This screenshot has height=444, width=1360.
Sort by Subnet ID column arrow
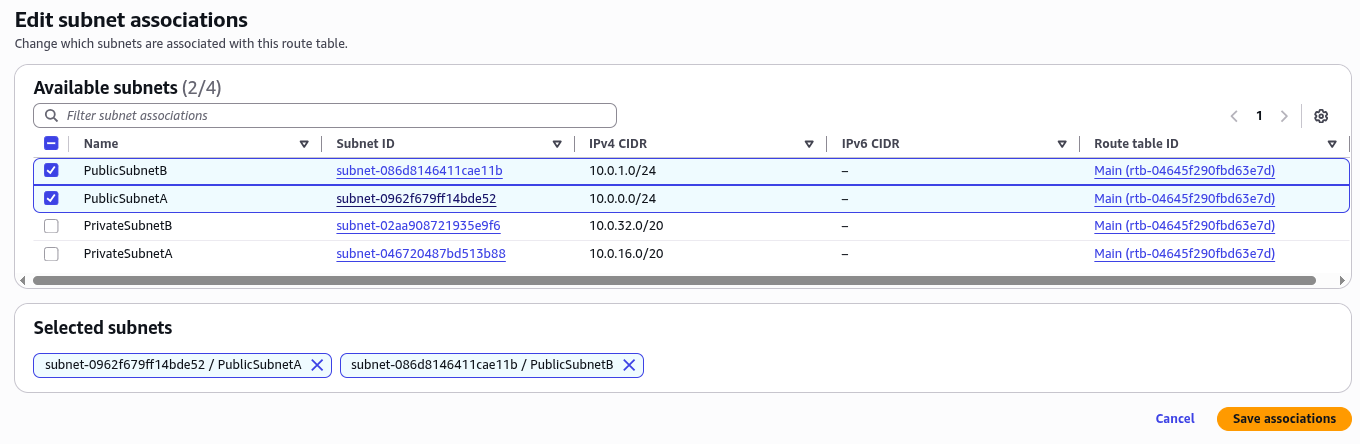(557, 144)
